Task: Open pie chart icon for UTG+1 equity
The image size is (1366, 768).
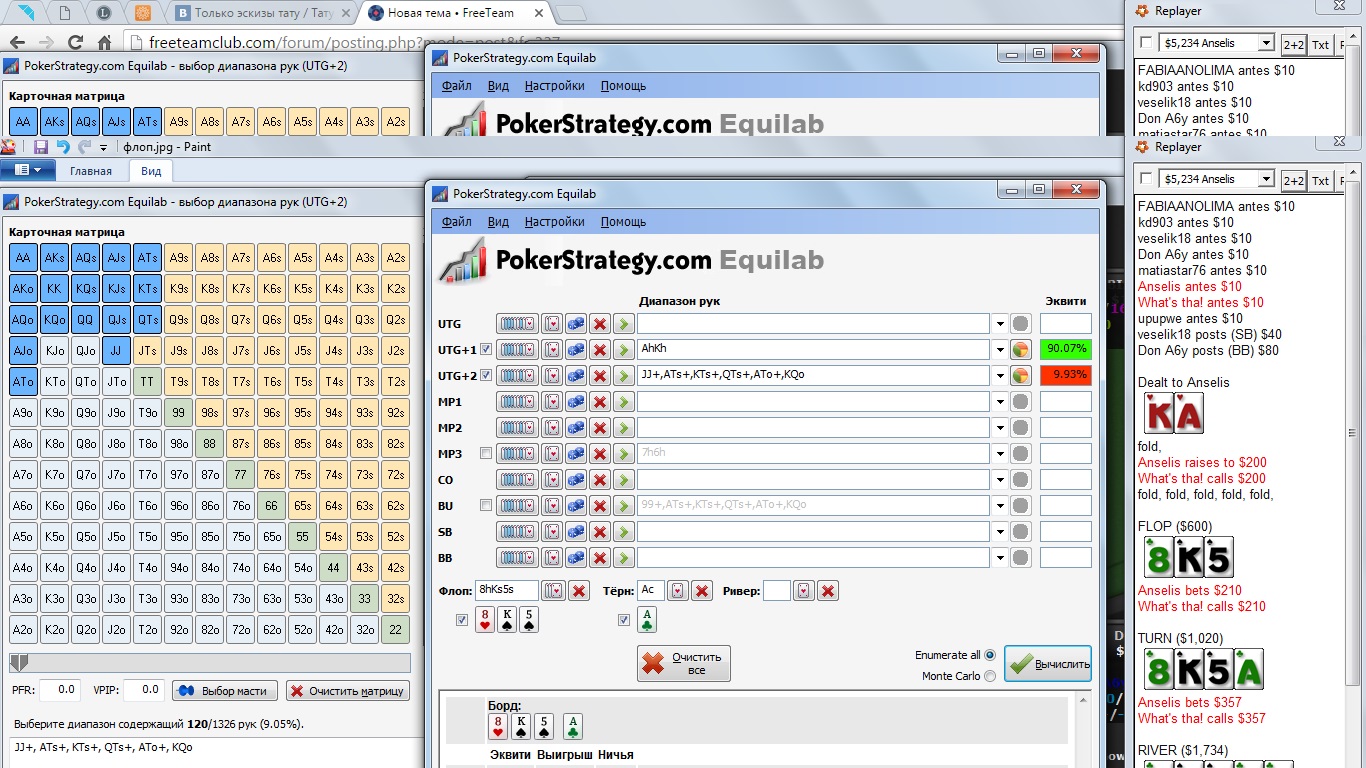Action: 1021,350
